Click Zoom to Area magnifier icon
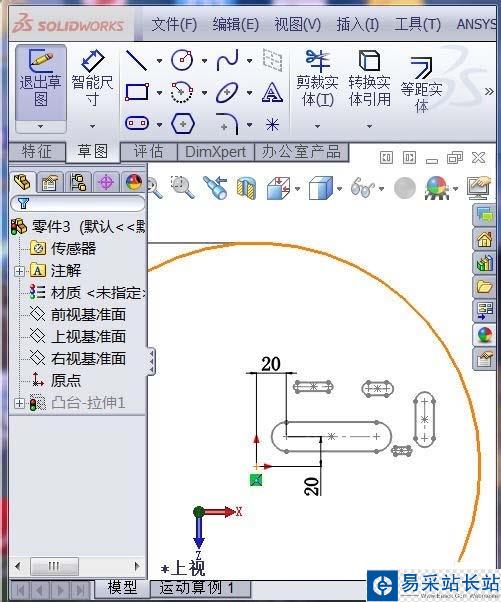The image size is (501, 602). click(182, 188)
